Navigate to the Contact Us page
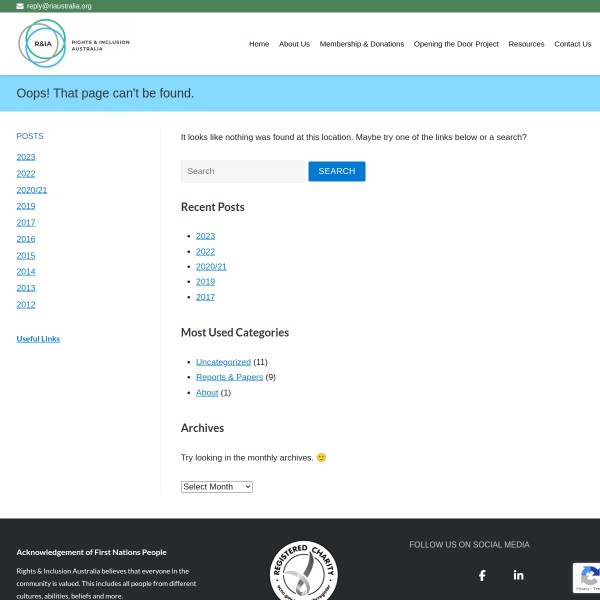The image size is (600, 600). (573, 44)
